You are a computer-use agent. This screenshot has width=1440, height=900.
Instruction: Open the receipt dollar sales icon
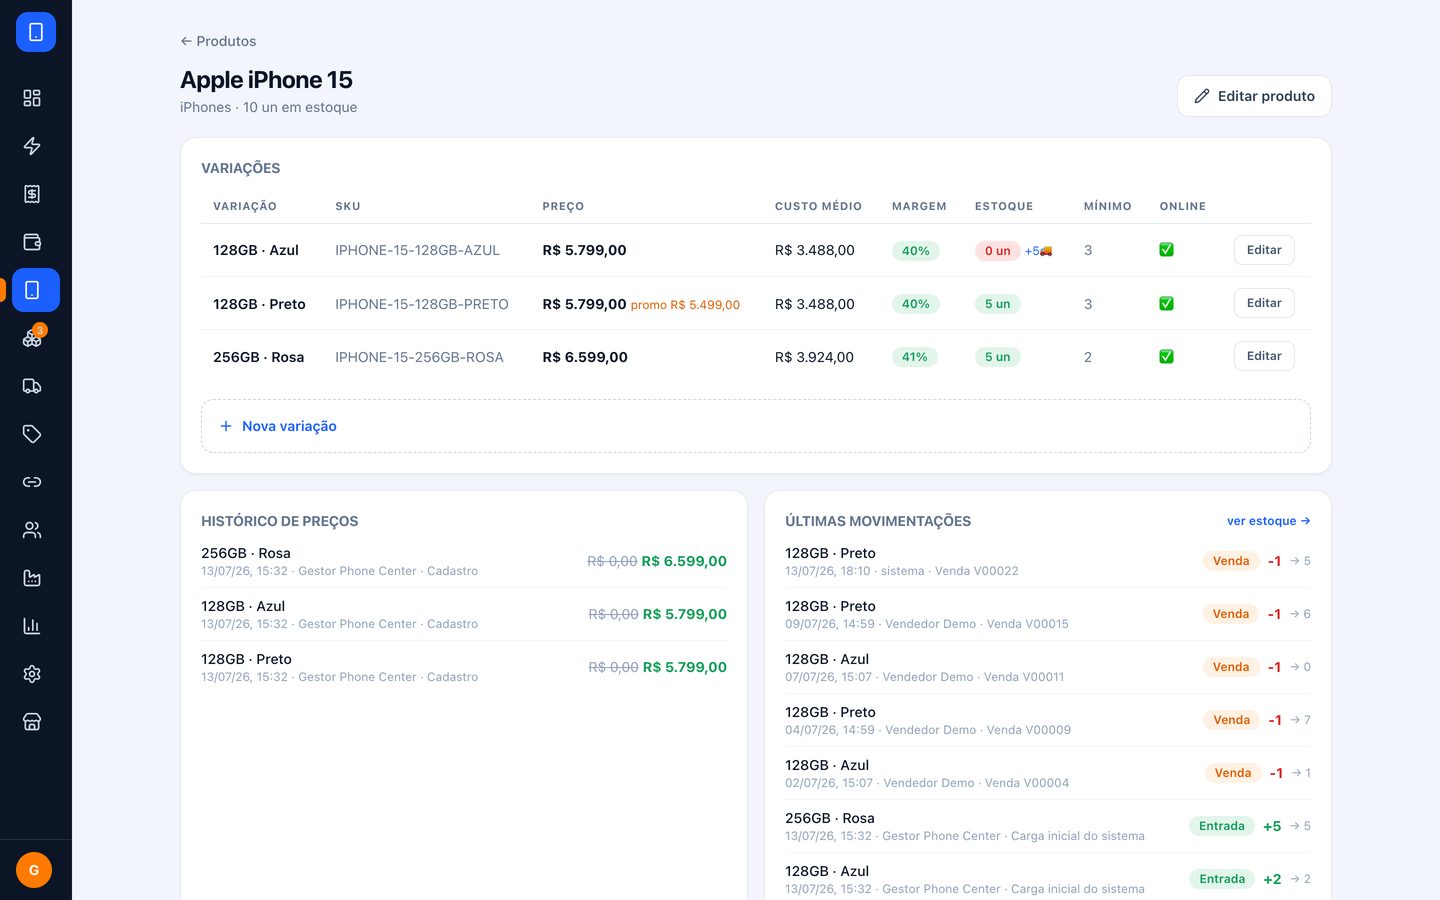(32, 194)
